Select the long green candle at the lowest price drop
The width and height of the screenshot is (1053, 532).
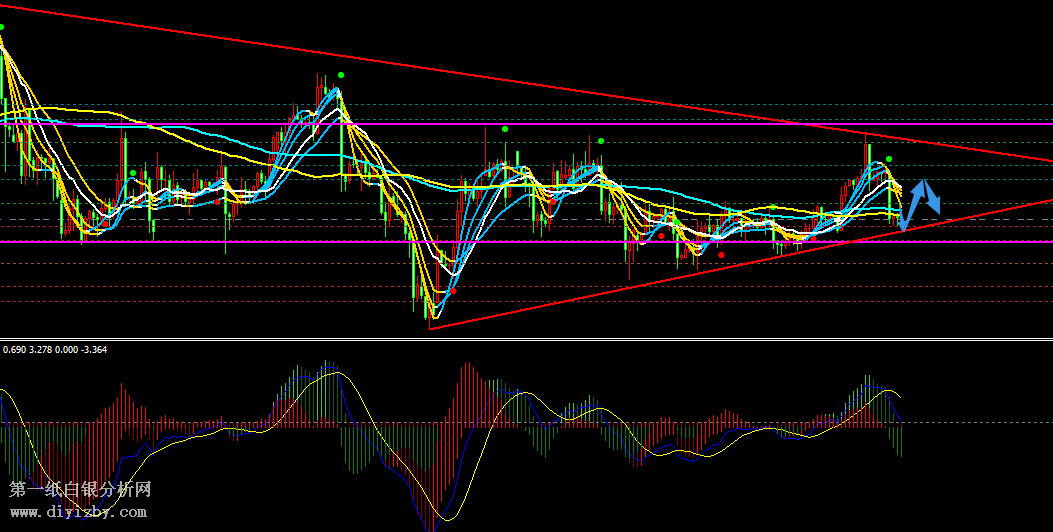414,272
